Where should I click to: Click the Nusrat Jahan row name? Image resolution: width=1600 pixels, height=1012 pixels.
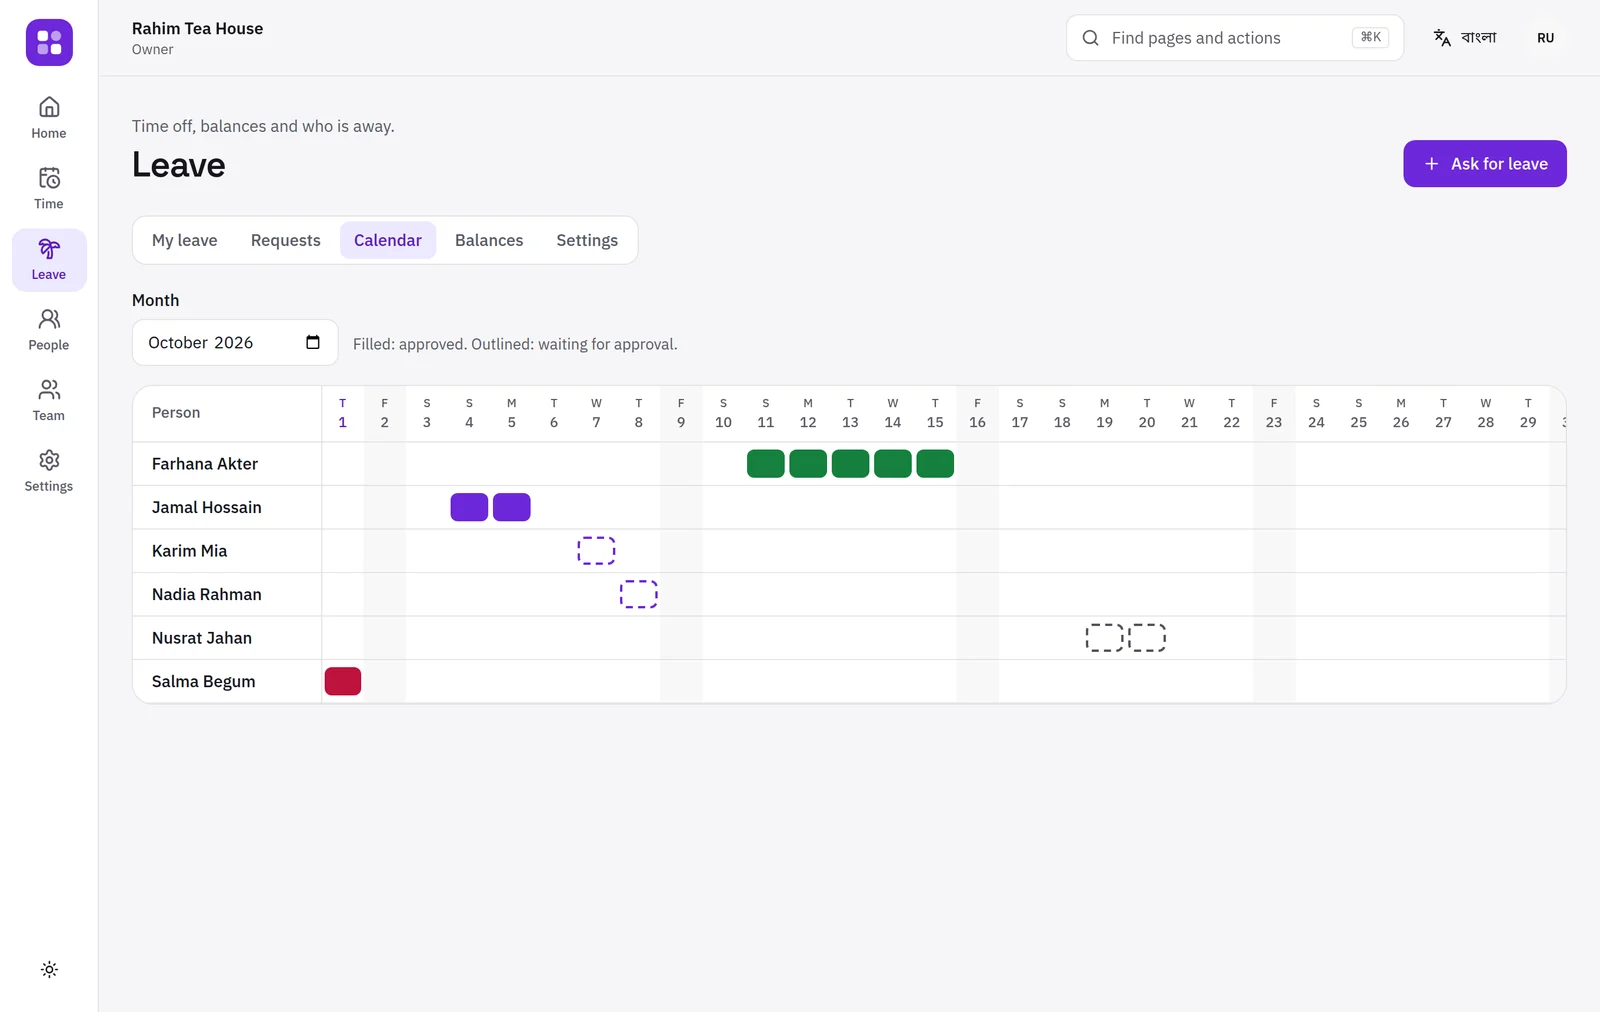coord(202,638)
